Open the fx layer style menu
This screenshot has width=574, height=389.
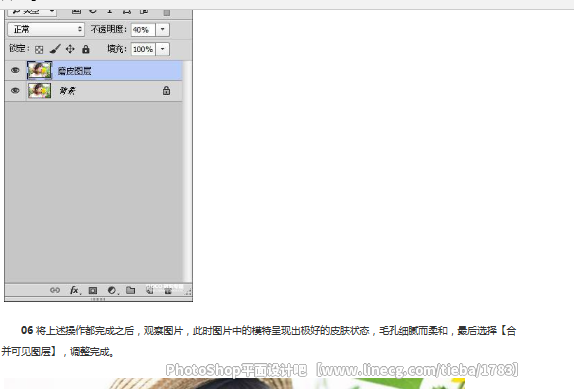[74, 290]
